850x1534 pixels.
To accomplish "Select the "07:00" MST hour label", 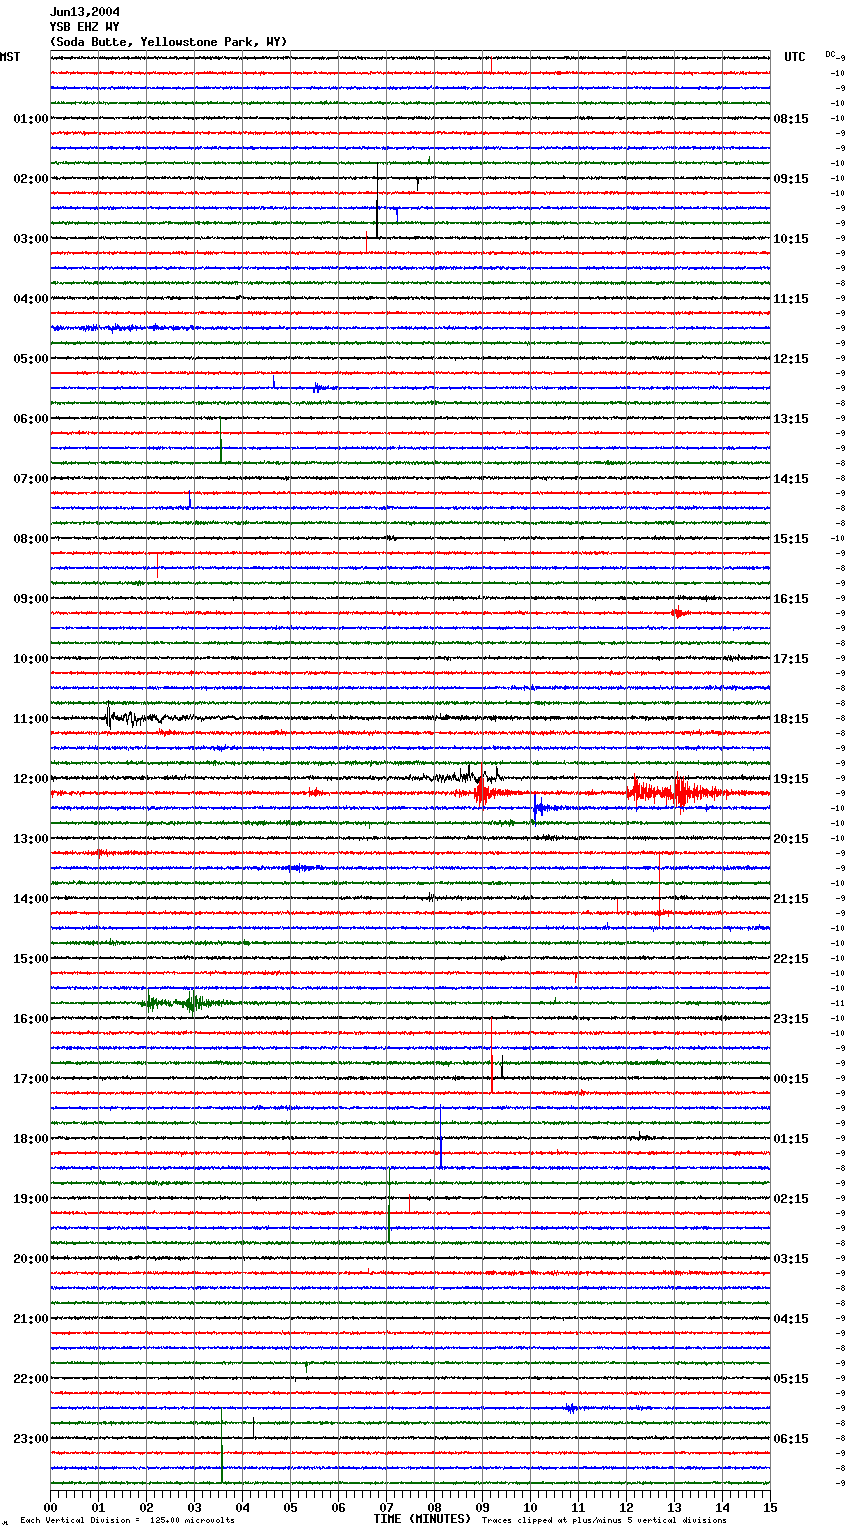I will pyautogui.click(x=31, y=479).
